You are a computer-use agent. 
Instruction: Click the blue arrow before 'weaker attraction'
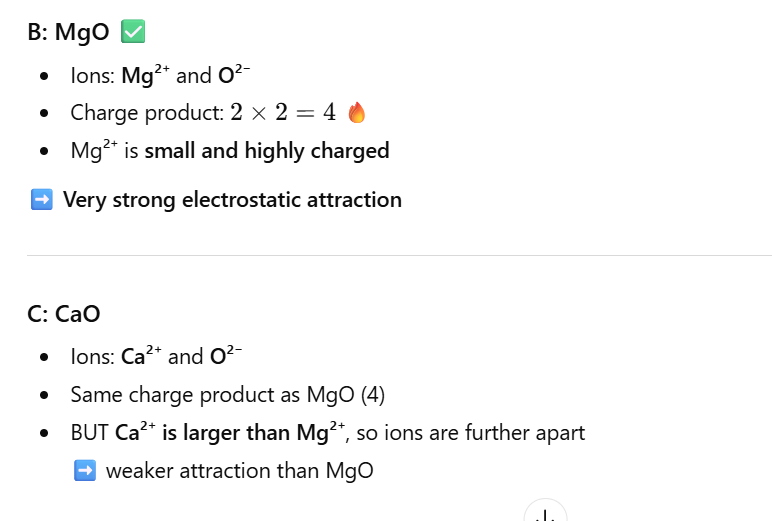pyautogui.click(x=85, y=471)
